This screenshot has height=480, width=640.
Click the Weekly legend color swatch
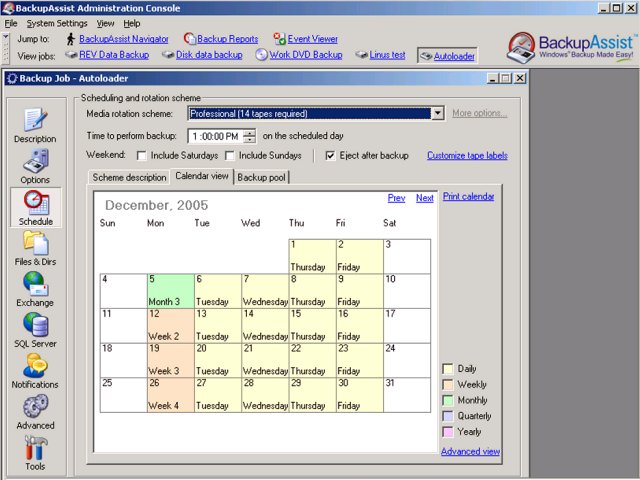click(x=448, y=384)
